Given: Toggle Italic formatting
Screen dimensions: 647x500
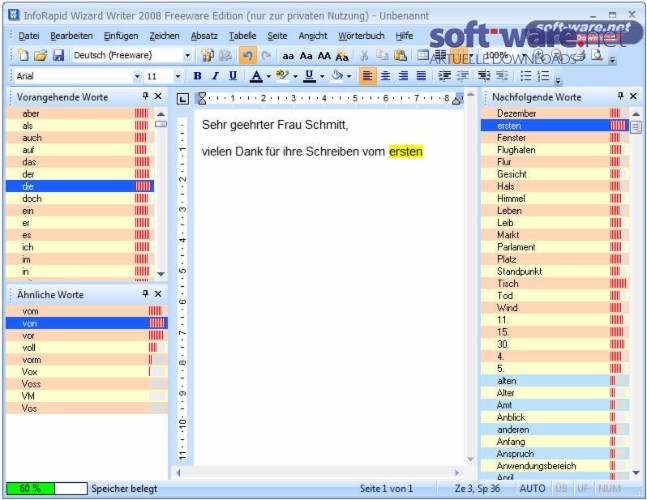Looking at the screenshot, I should [215, 76].
